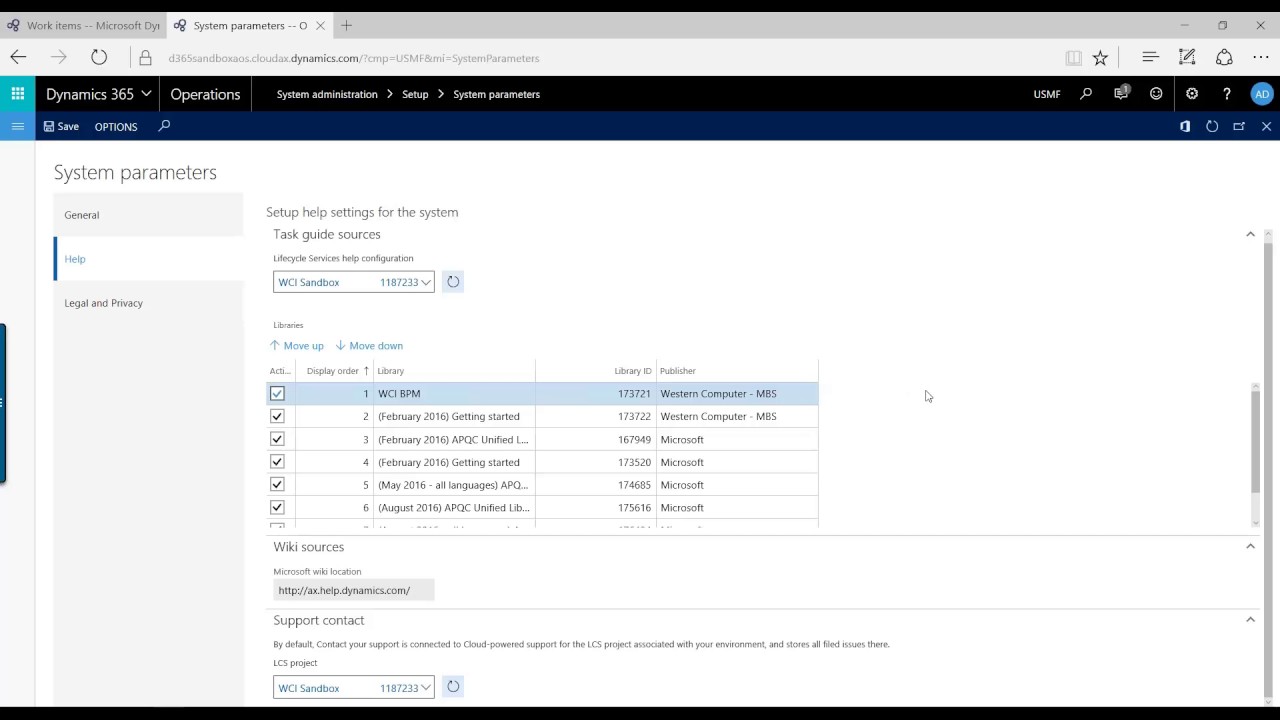Open the Dynamics 365 app launcher waffle
This screenshot has height=720, width=1280.
17,94
